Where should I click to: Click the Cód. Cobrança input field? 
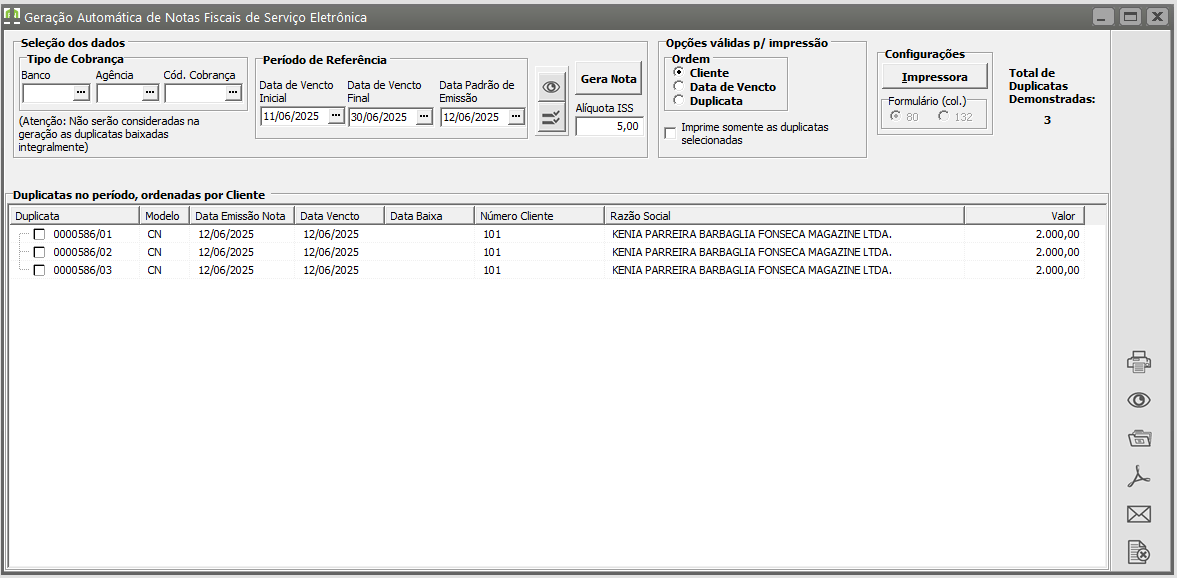click(195, 92)
